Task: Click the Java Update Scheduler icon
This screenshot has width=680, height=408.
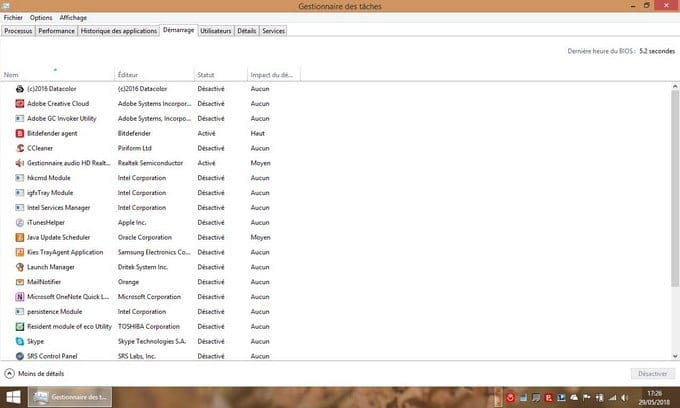Action: pos(20,237)
